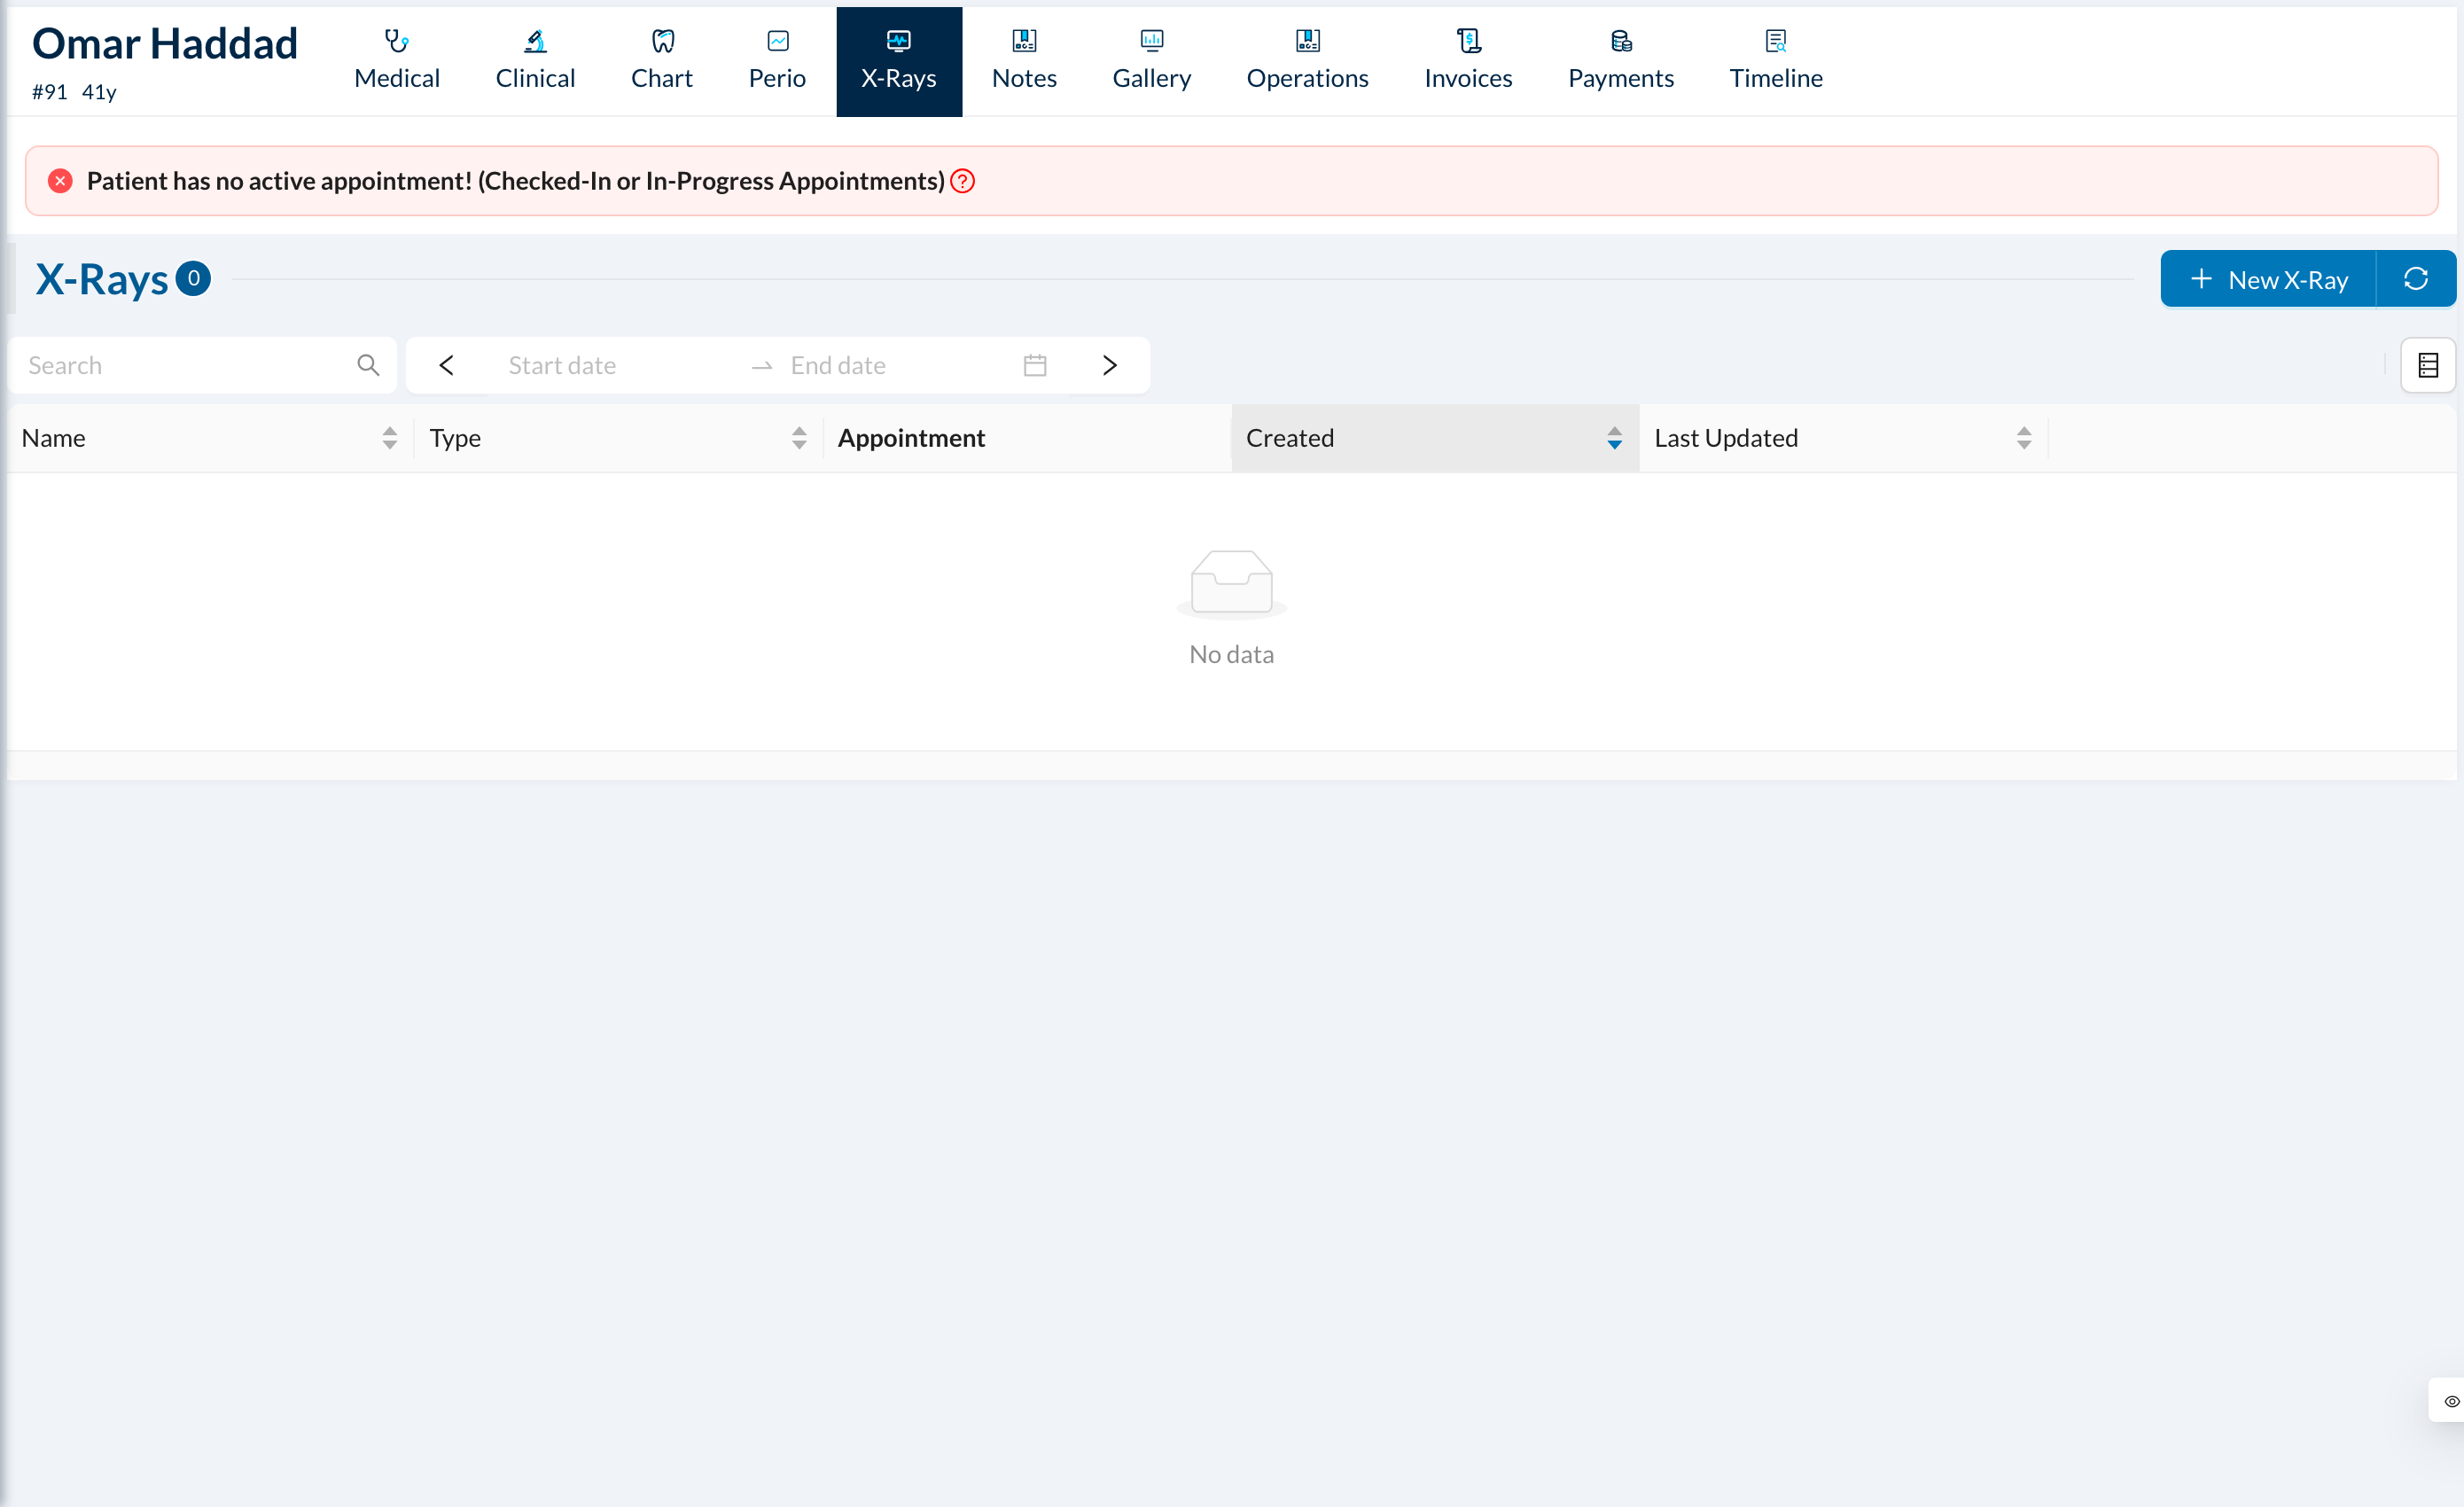Open the Invoices tab

point(1468,61)
